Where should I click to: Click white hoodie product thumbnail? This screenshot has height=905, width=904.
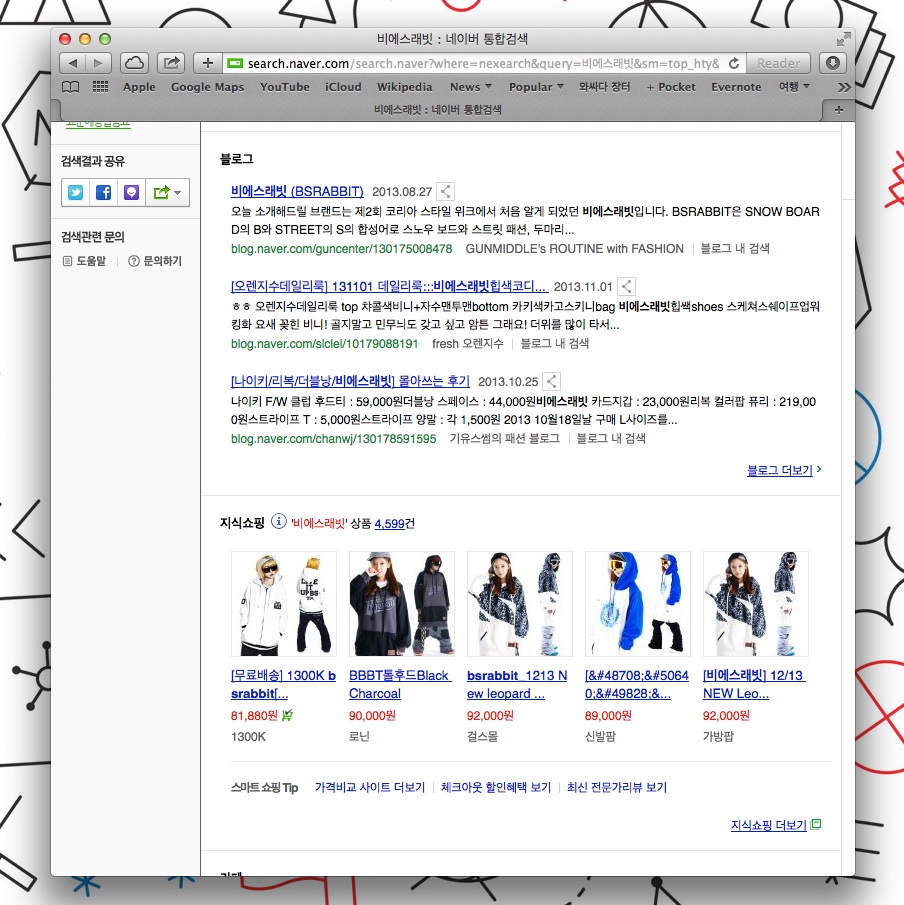[x=283, y=604]
